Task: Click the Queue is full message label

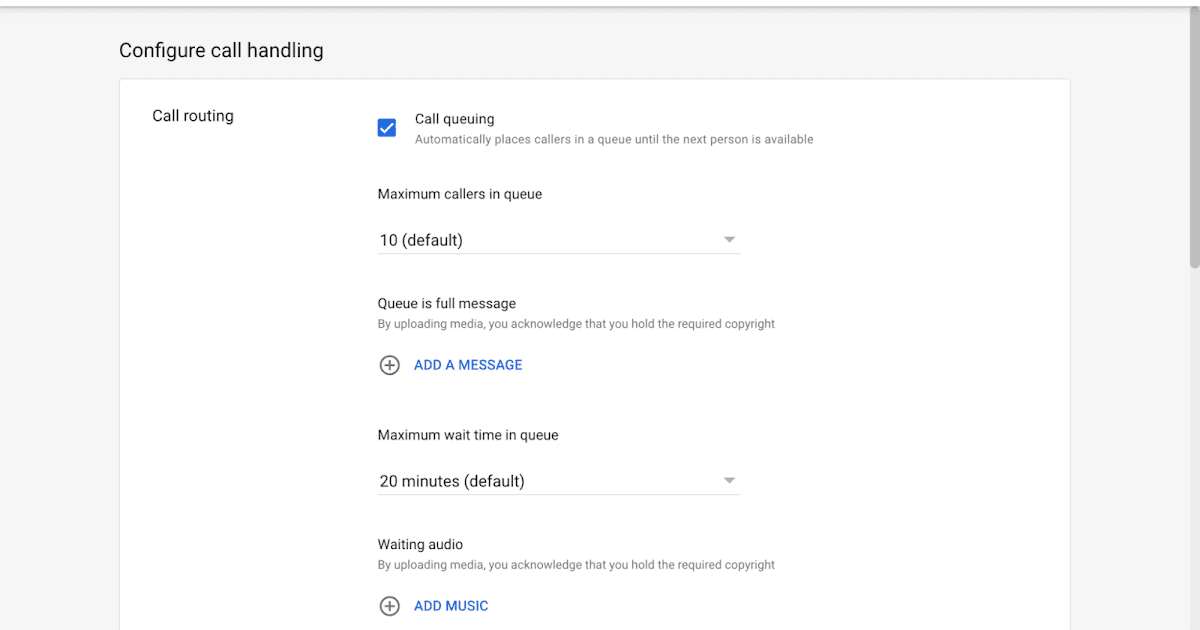Action: coord(446,303)
